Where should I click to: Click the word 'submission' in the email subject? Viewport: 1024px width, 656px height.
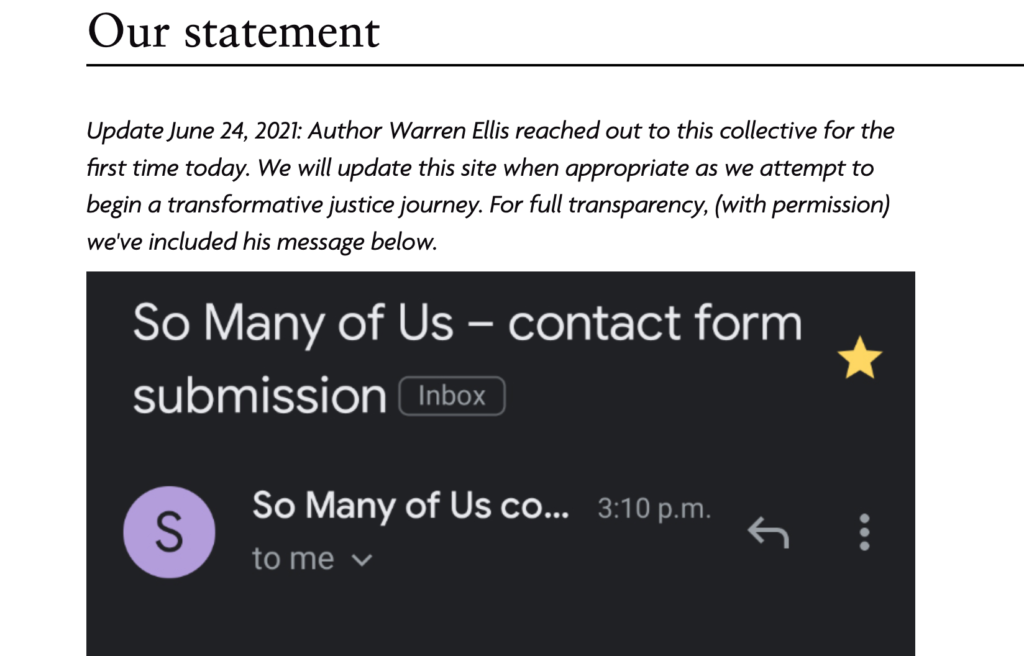(260, 396)
